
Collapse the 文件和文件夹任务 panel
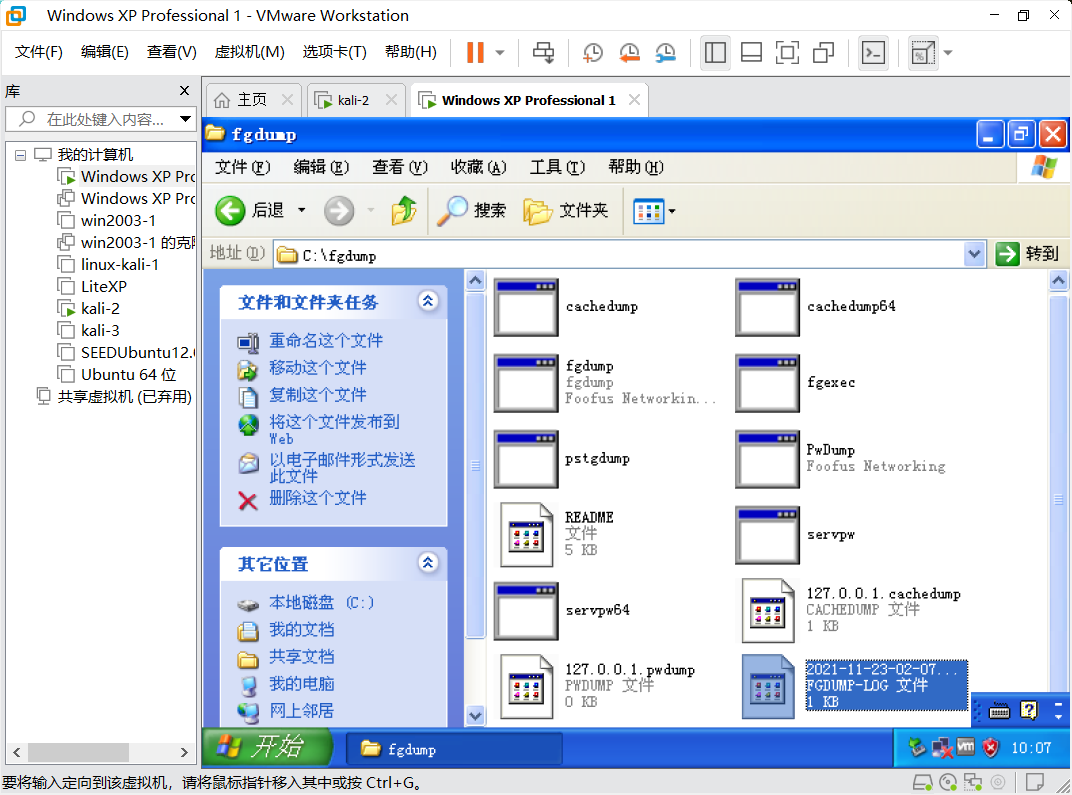[429, 303]
